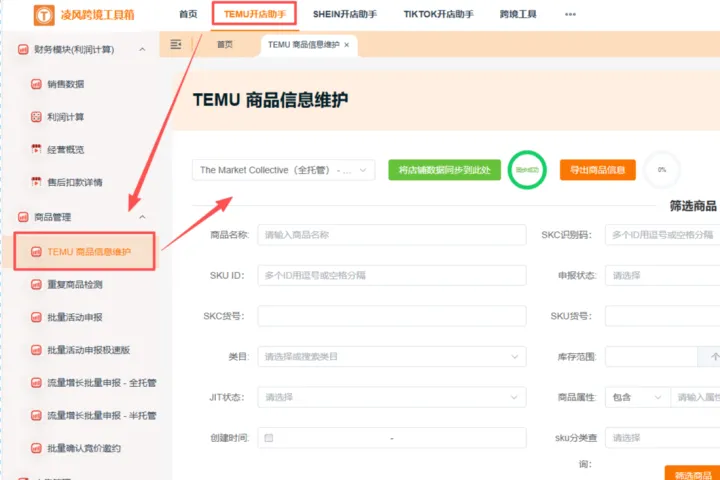The width and height of the screenshot is (720, 480).
Task: Open the 商品属性 包含 dropdown
Action: point(638,397)
